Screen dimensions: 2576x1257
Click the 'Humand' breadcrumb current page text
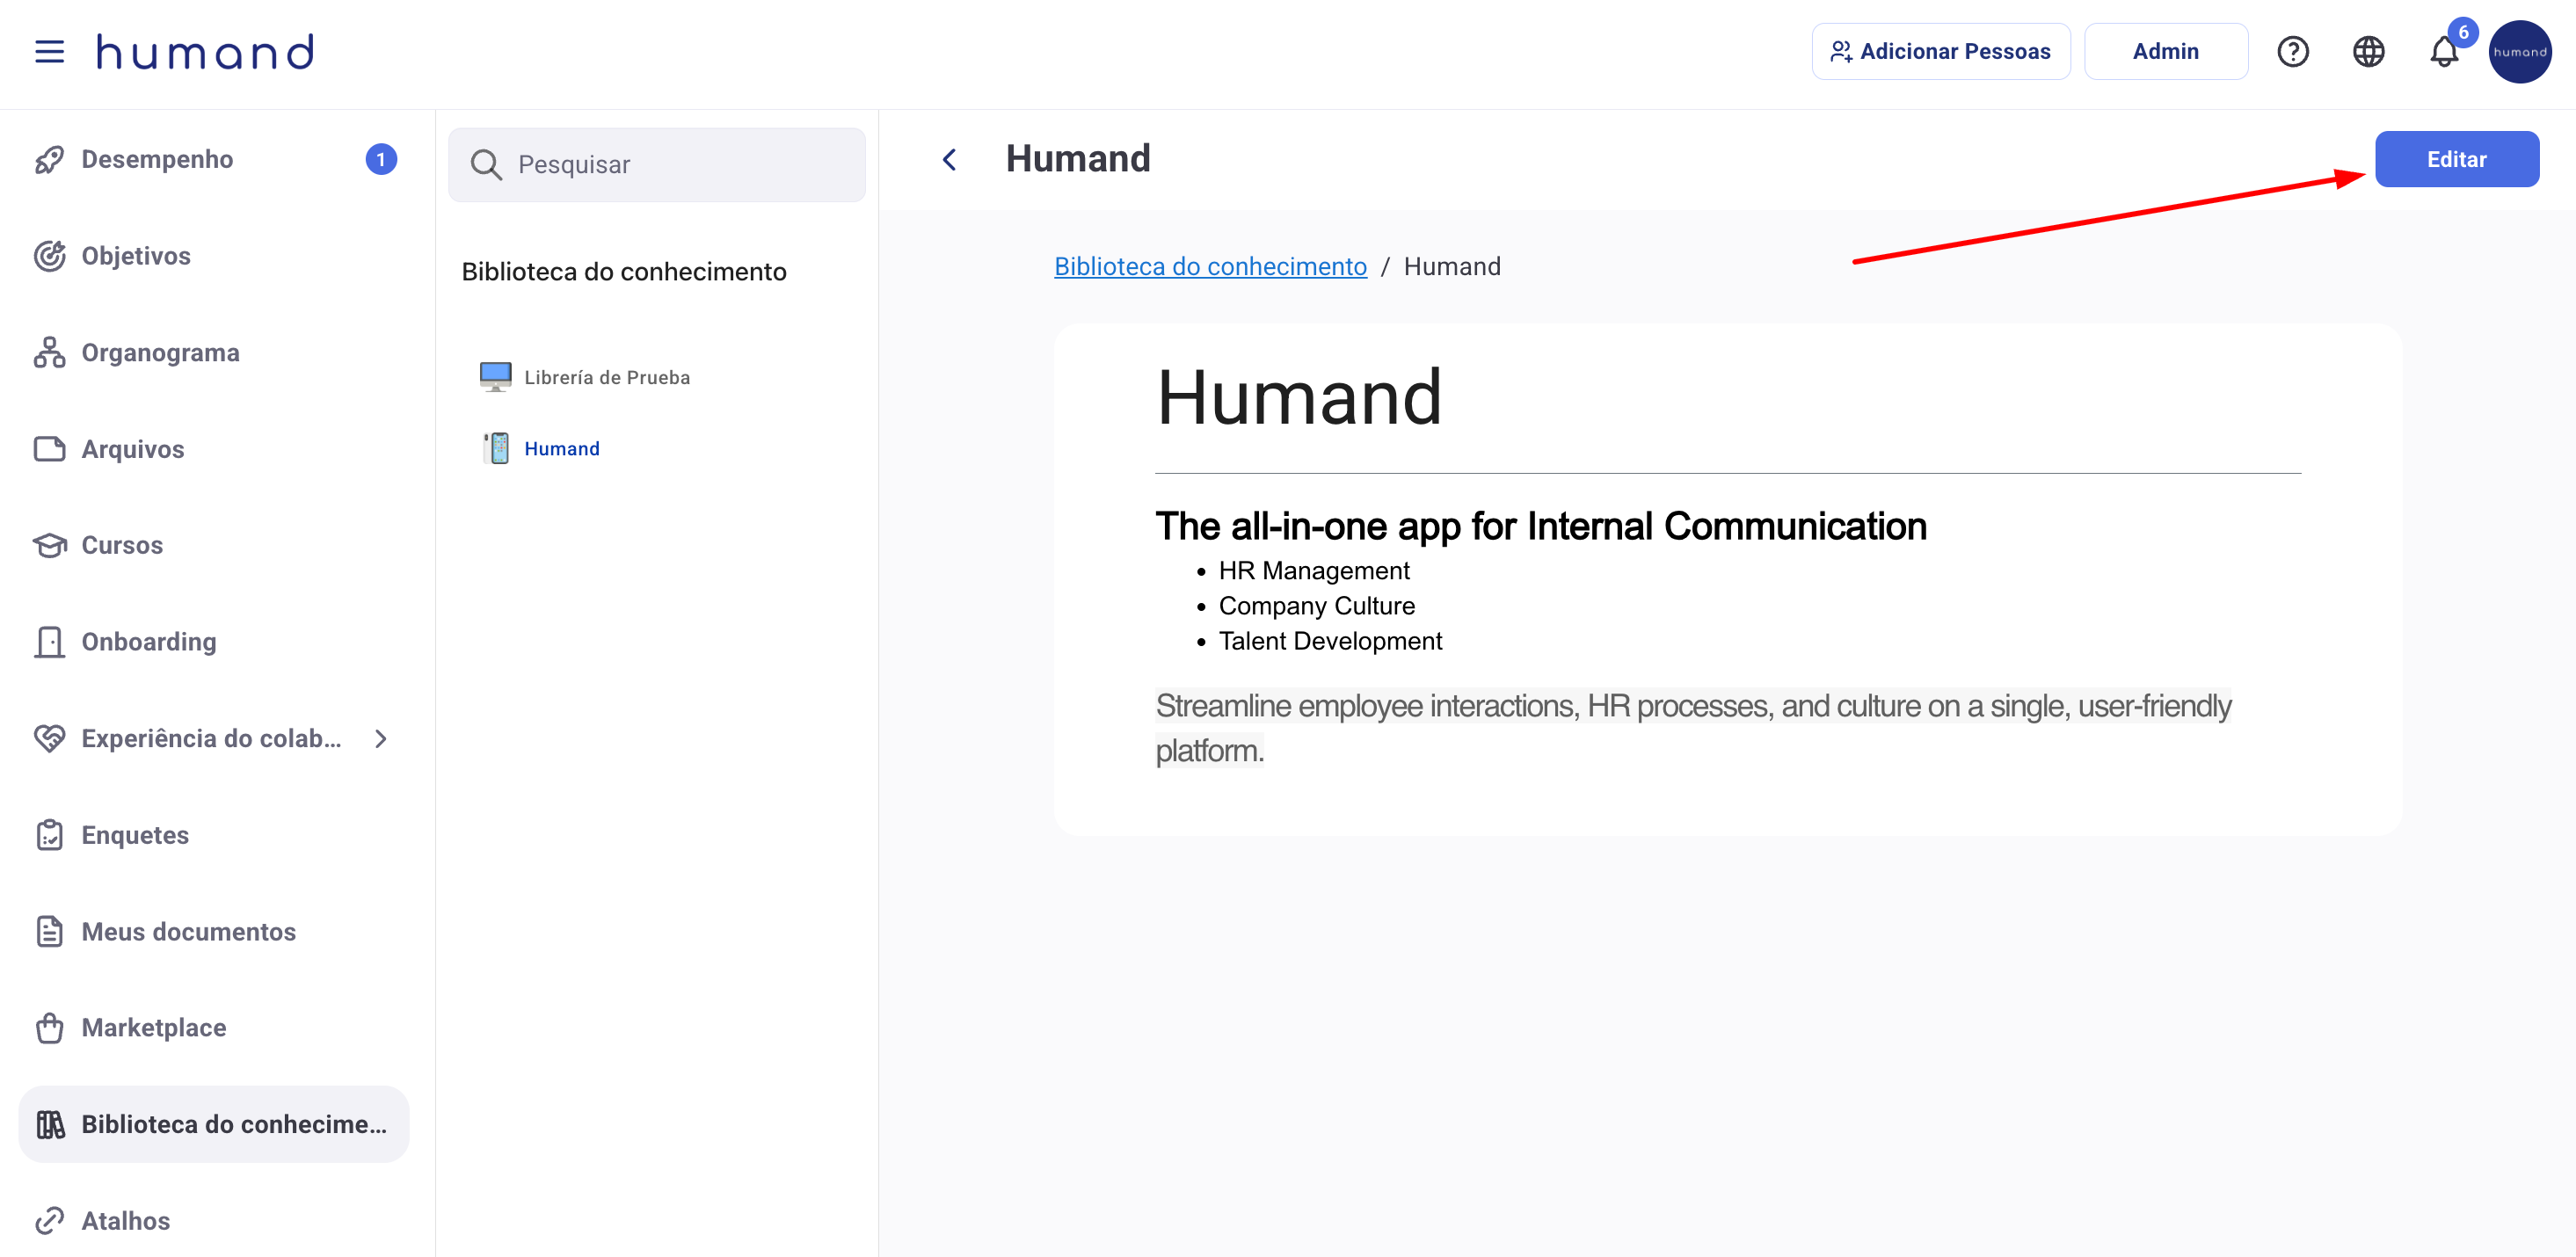click(1452, 266)
